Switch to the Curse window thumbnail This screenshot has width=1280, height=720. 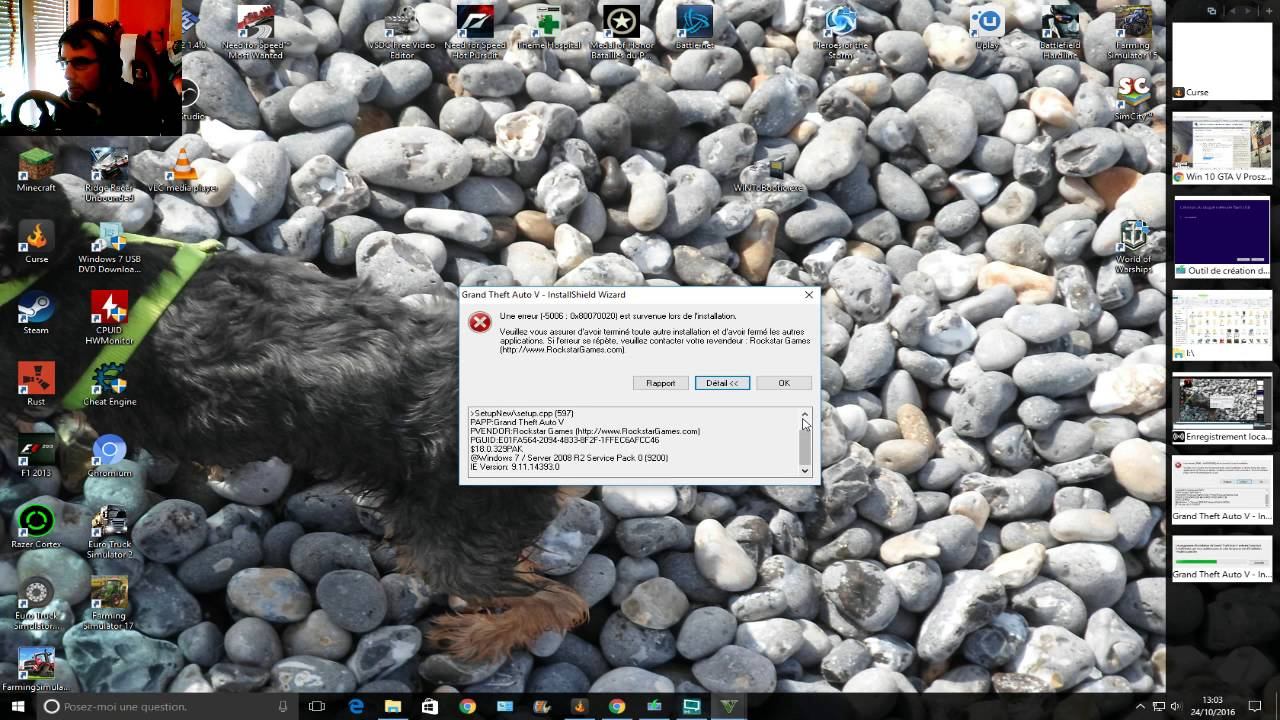coord(1222,61)
